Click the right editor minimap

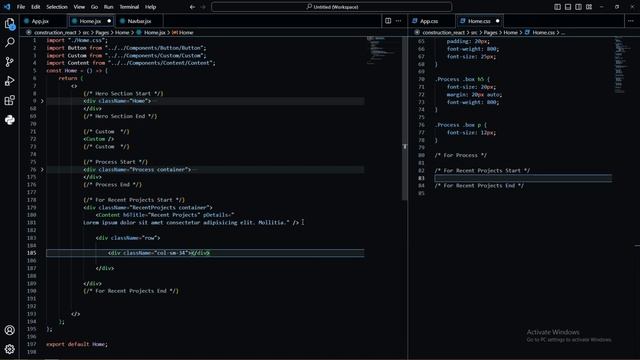[x=620, y=65]
